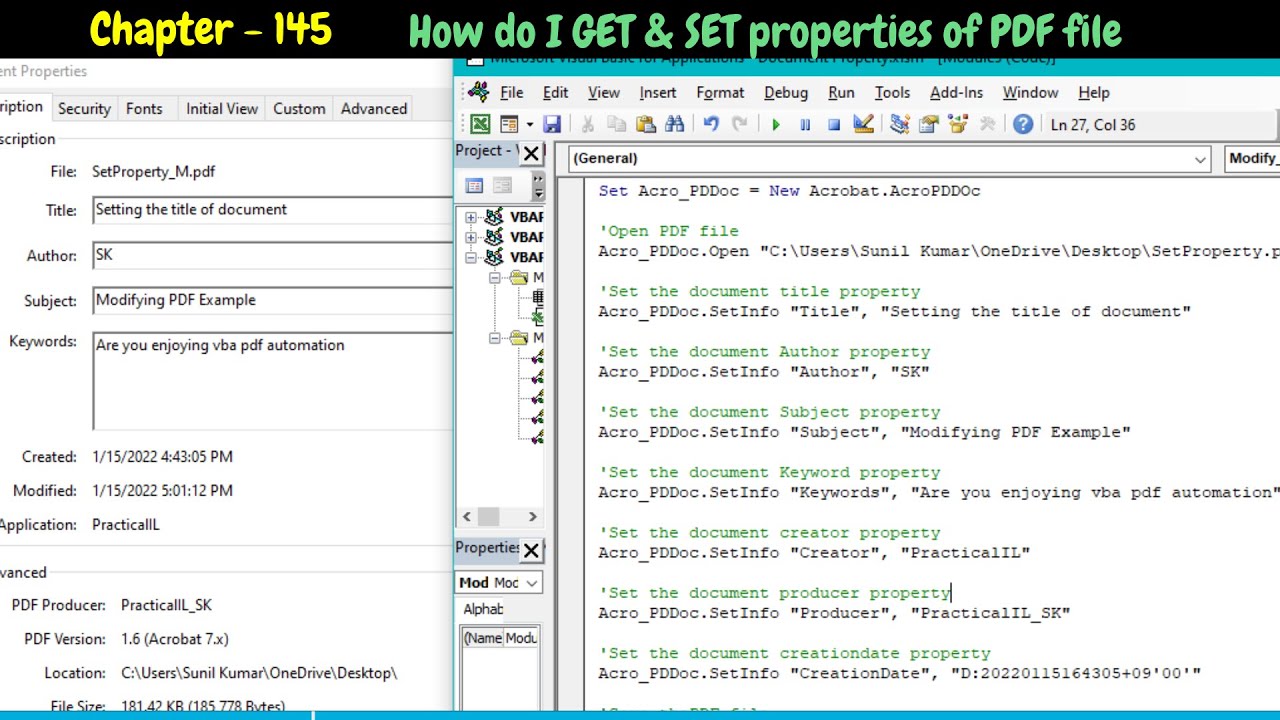Click the "Ln 27, Col 36" position indicator
The image size is (1280, 720).
1093,124
